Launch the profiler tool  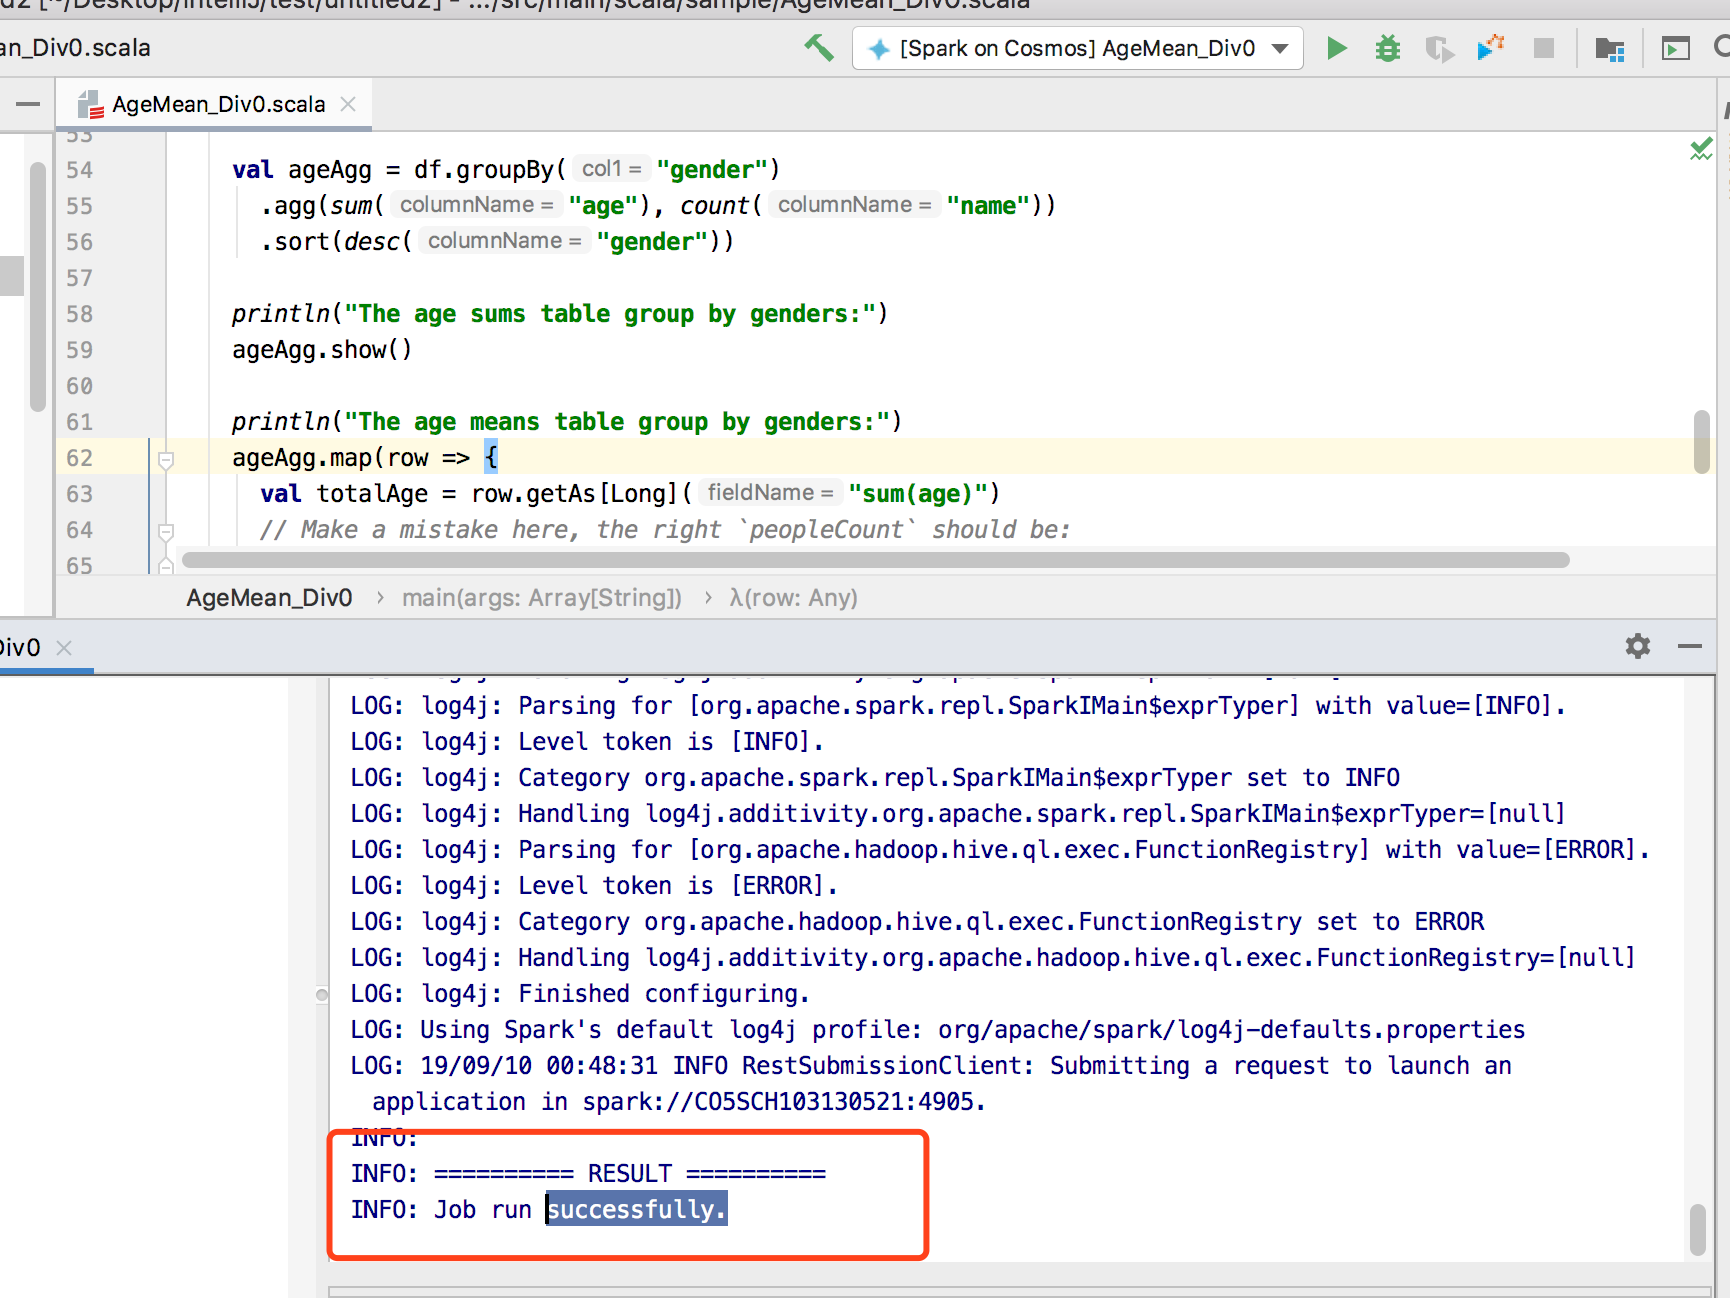coord(1491,47)
